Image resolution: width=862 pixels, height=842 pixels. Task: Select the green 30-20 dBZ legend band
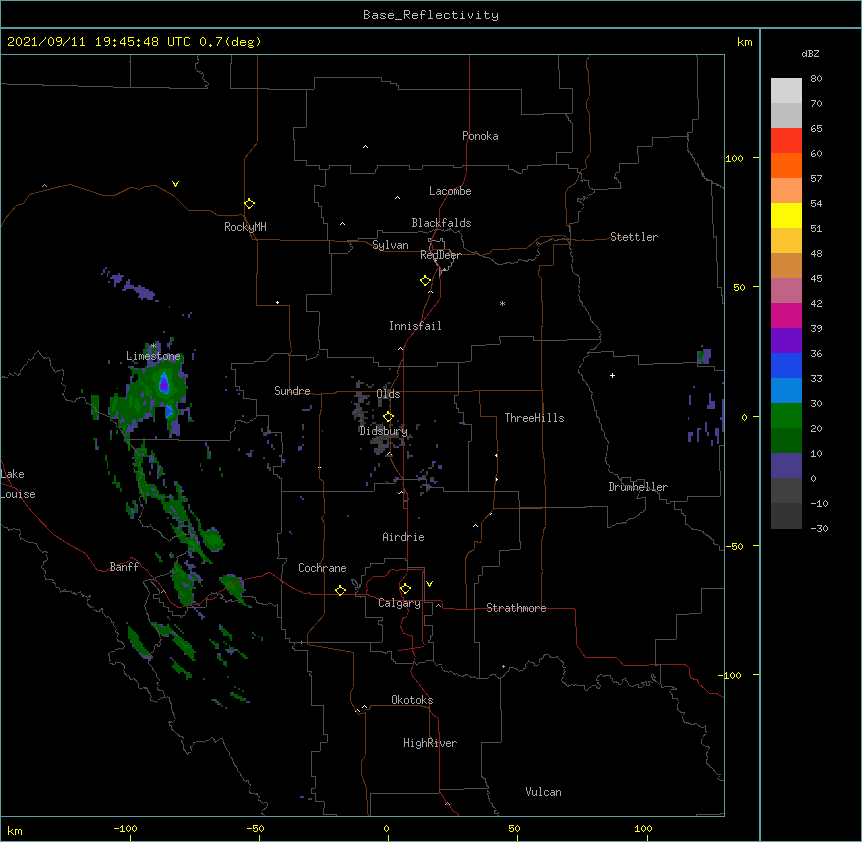pyautogui.click(x=786, y=416)
